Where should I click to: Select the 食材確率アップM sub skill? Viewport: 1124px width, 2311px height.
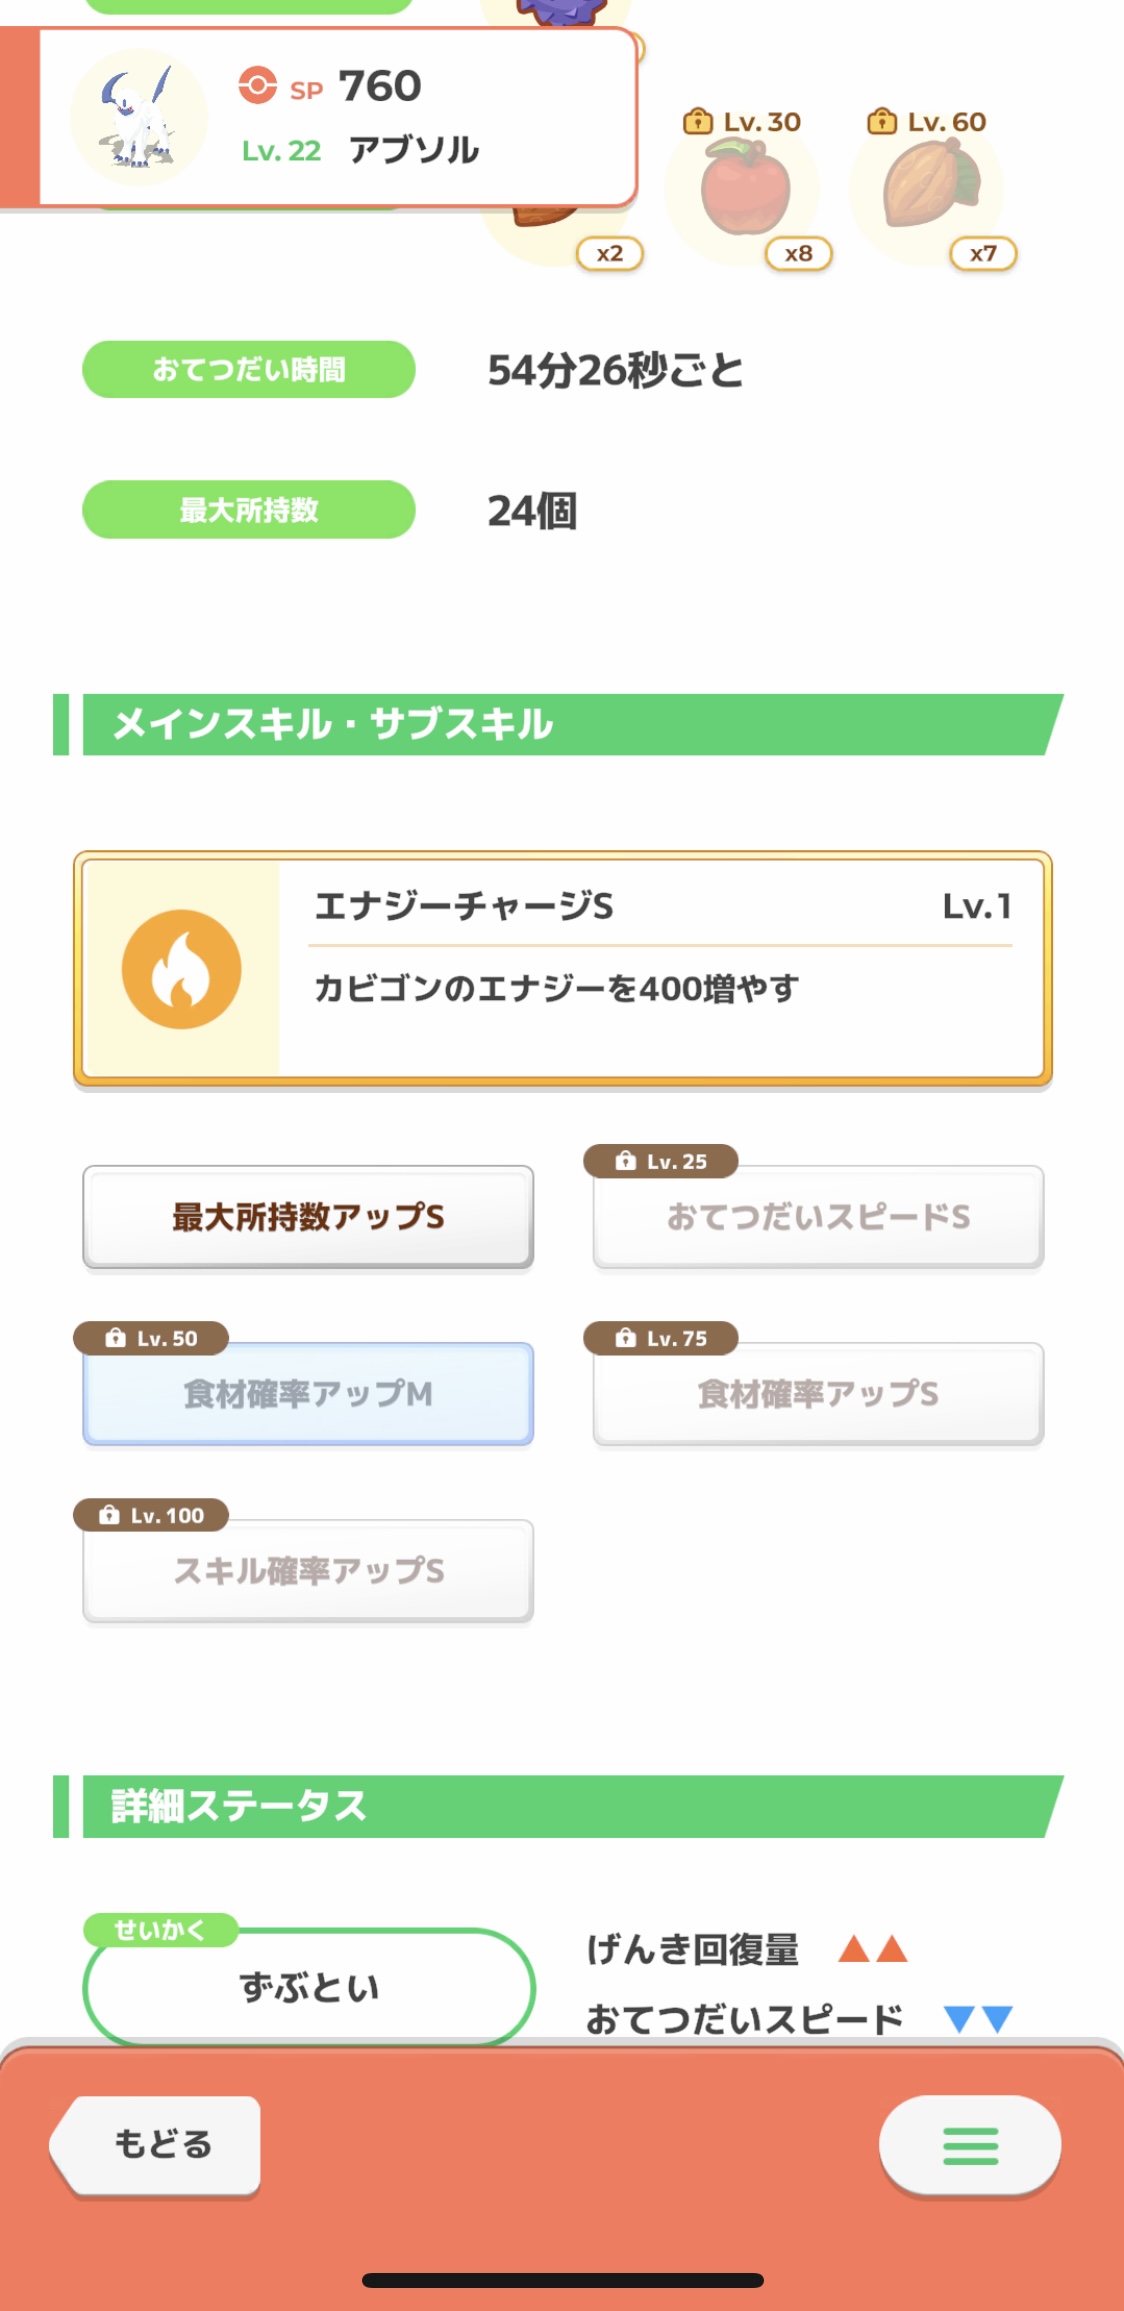coord(308,1394)
